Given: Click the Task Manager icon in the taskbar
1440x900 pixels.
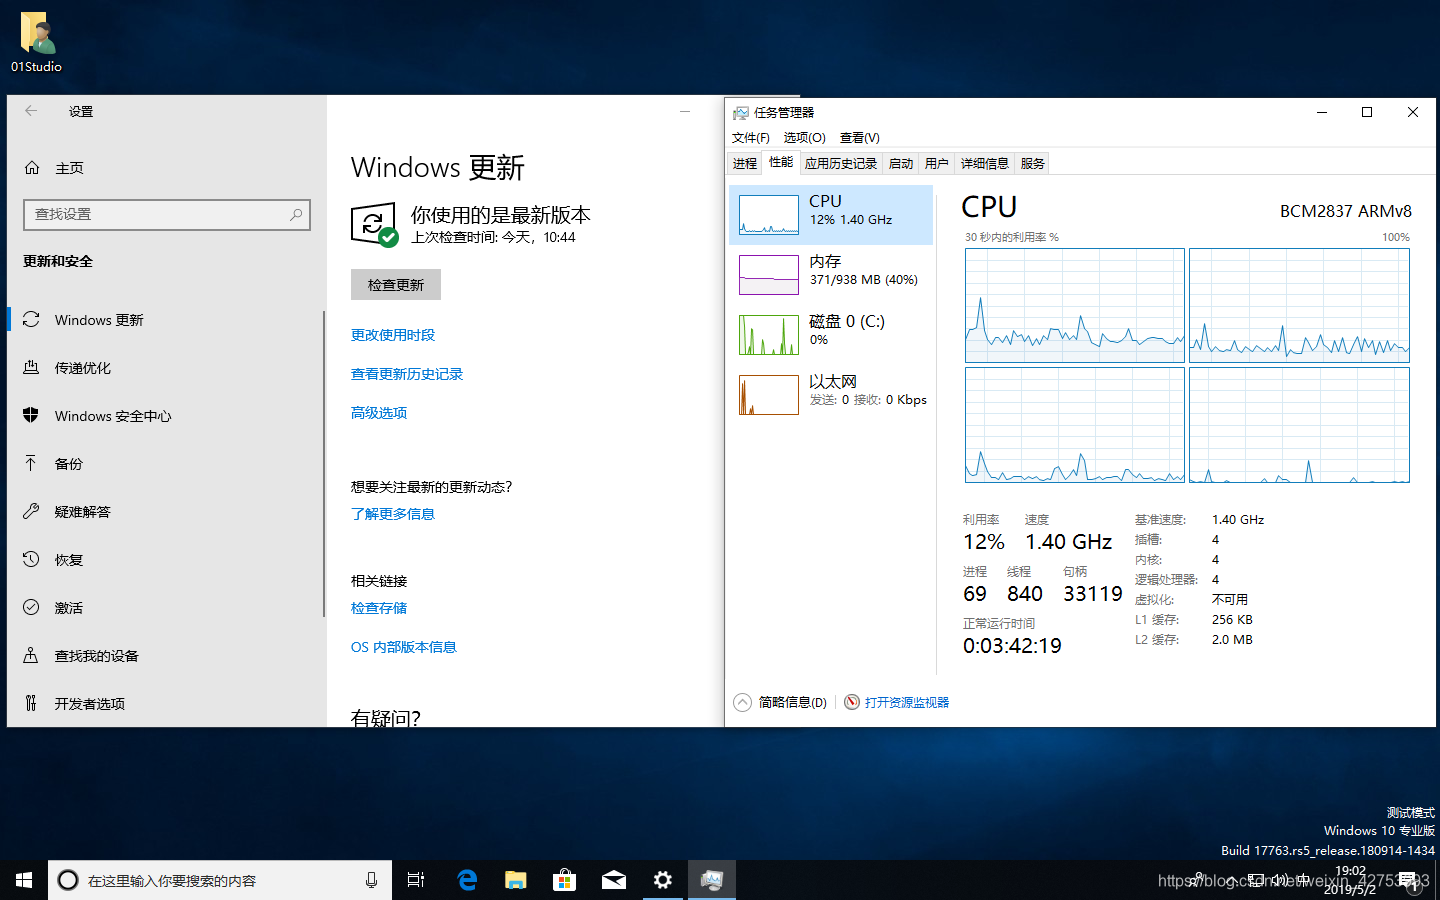Looking at the screenshot, I should 711,880.
